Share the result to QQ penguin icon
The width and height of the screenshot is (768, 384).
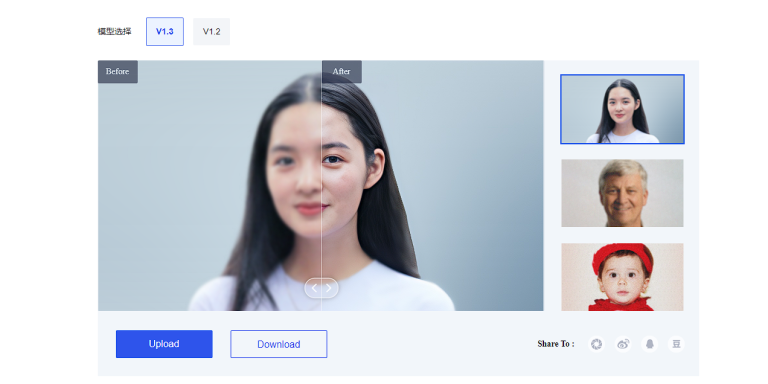[x=649, y=344]
